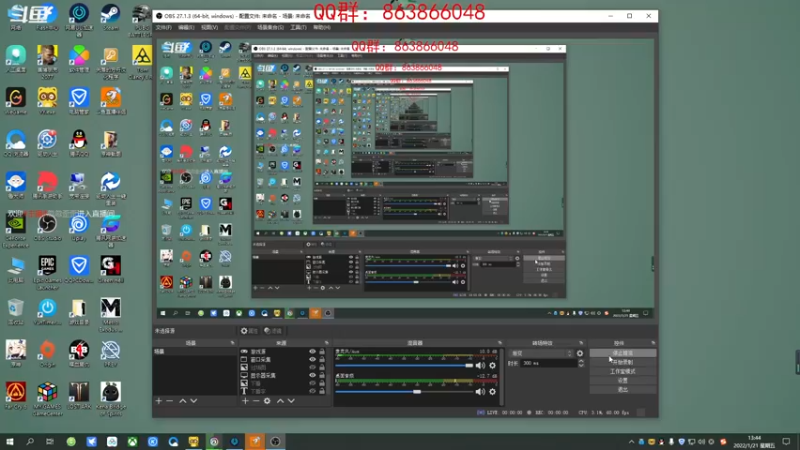Open microphone audio settings gear

[x=492, y=365]
